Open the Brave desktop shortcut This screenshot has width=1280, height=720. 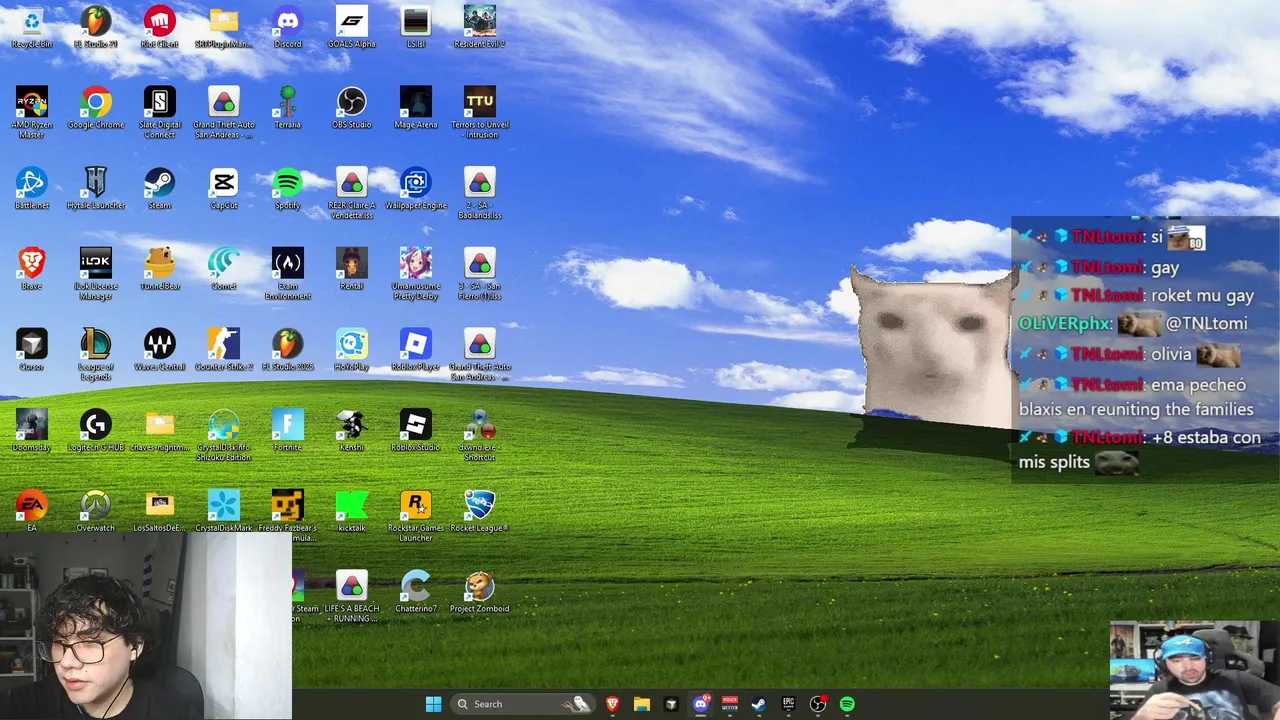pos(32,269)
